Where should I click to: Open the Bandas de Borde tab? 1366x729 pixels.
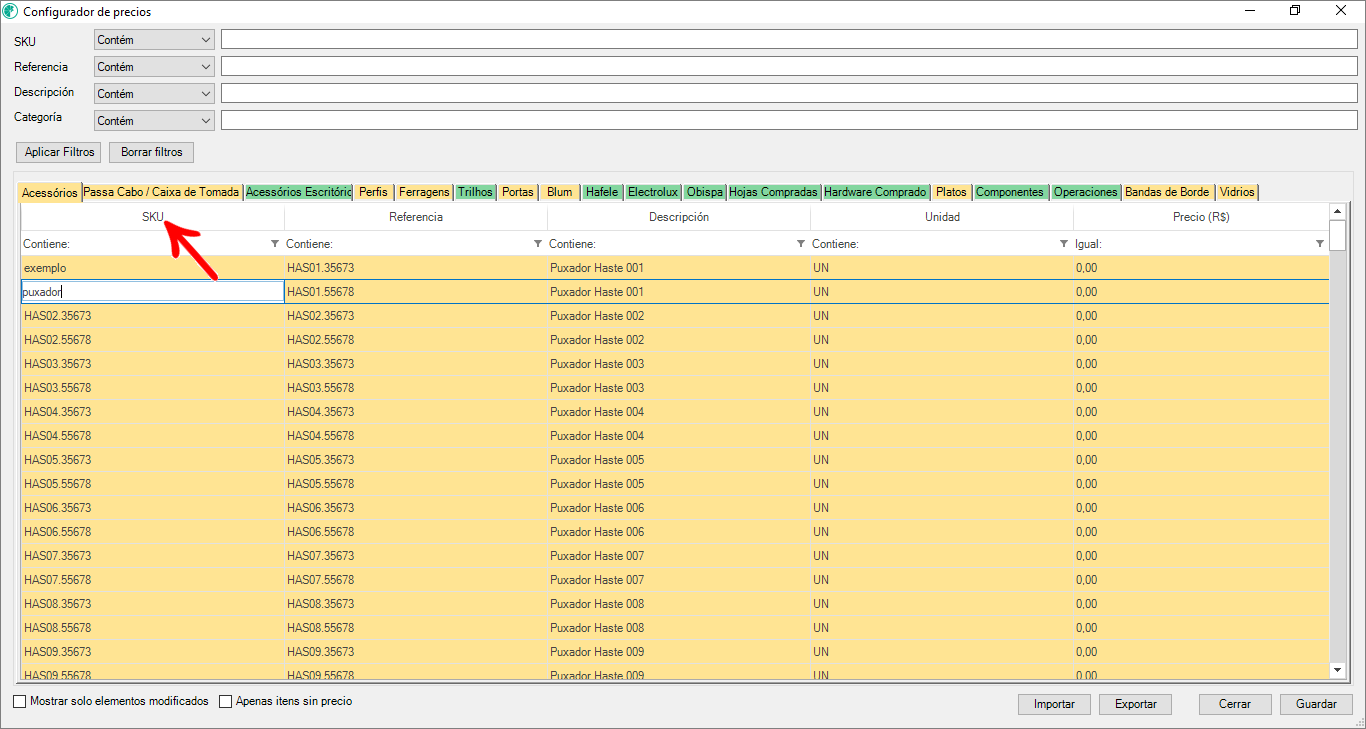(1167, 192)
